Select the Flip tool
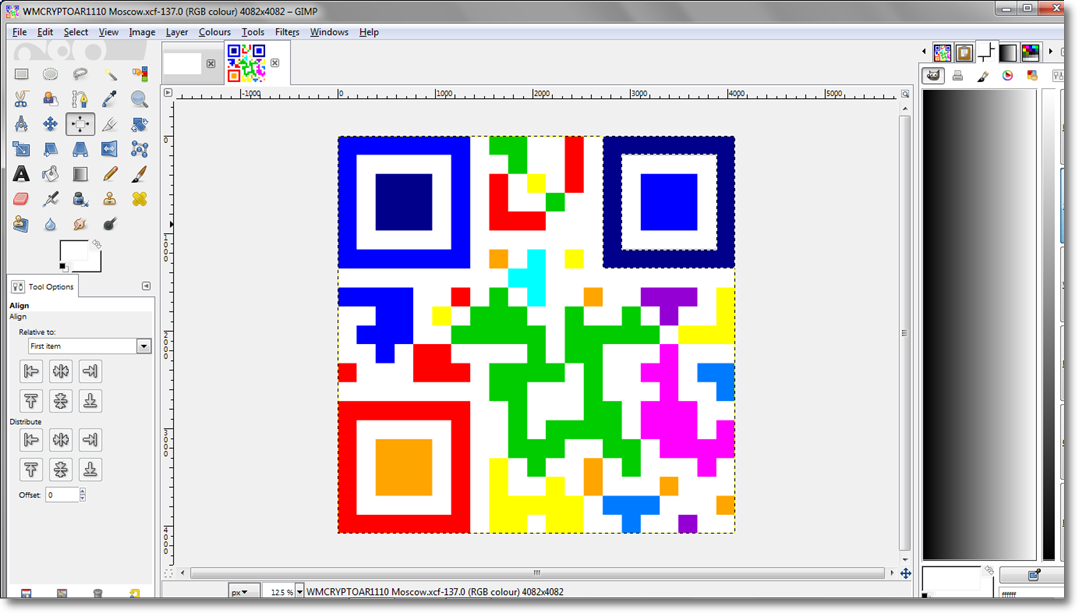The height and width of the screenshot is (615, 1080). [110, 149]
